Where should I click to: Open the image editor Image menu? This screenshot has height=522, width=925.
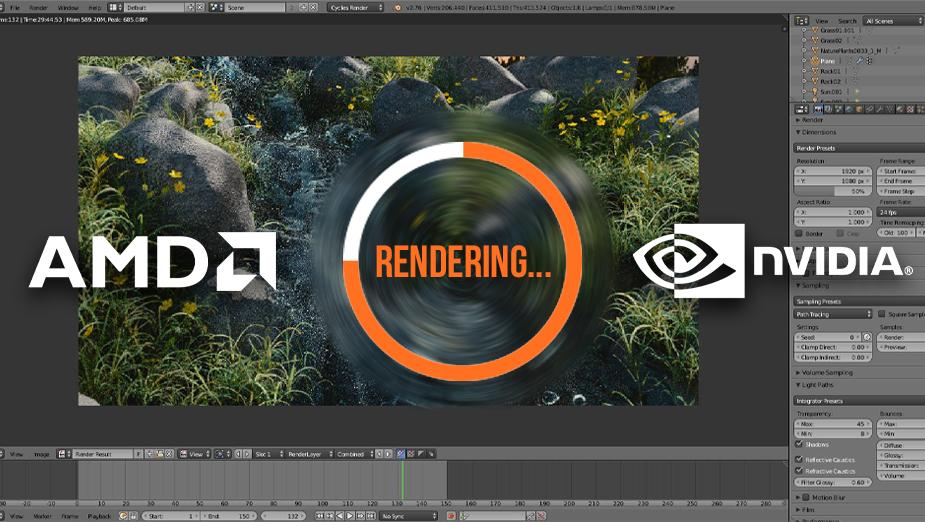41,454
